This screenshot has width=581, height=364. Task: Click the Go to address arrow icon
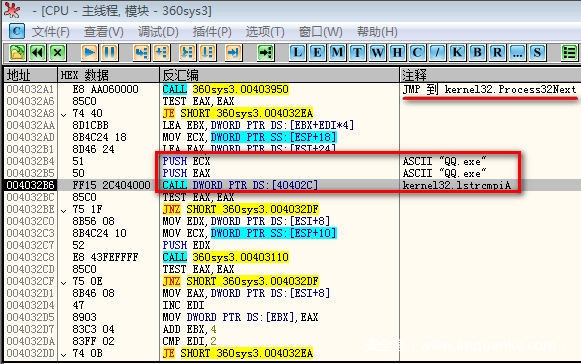point(266,52)
